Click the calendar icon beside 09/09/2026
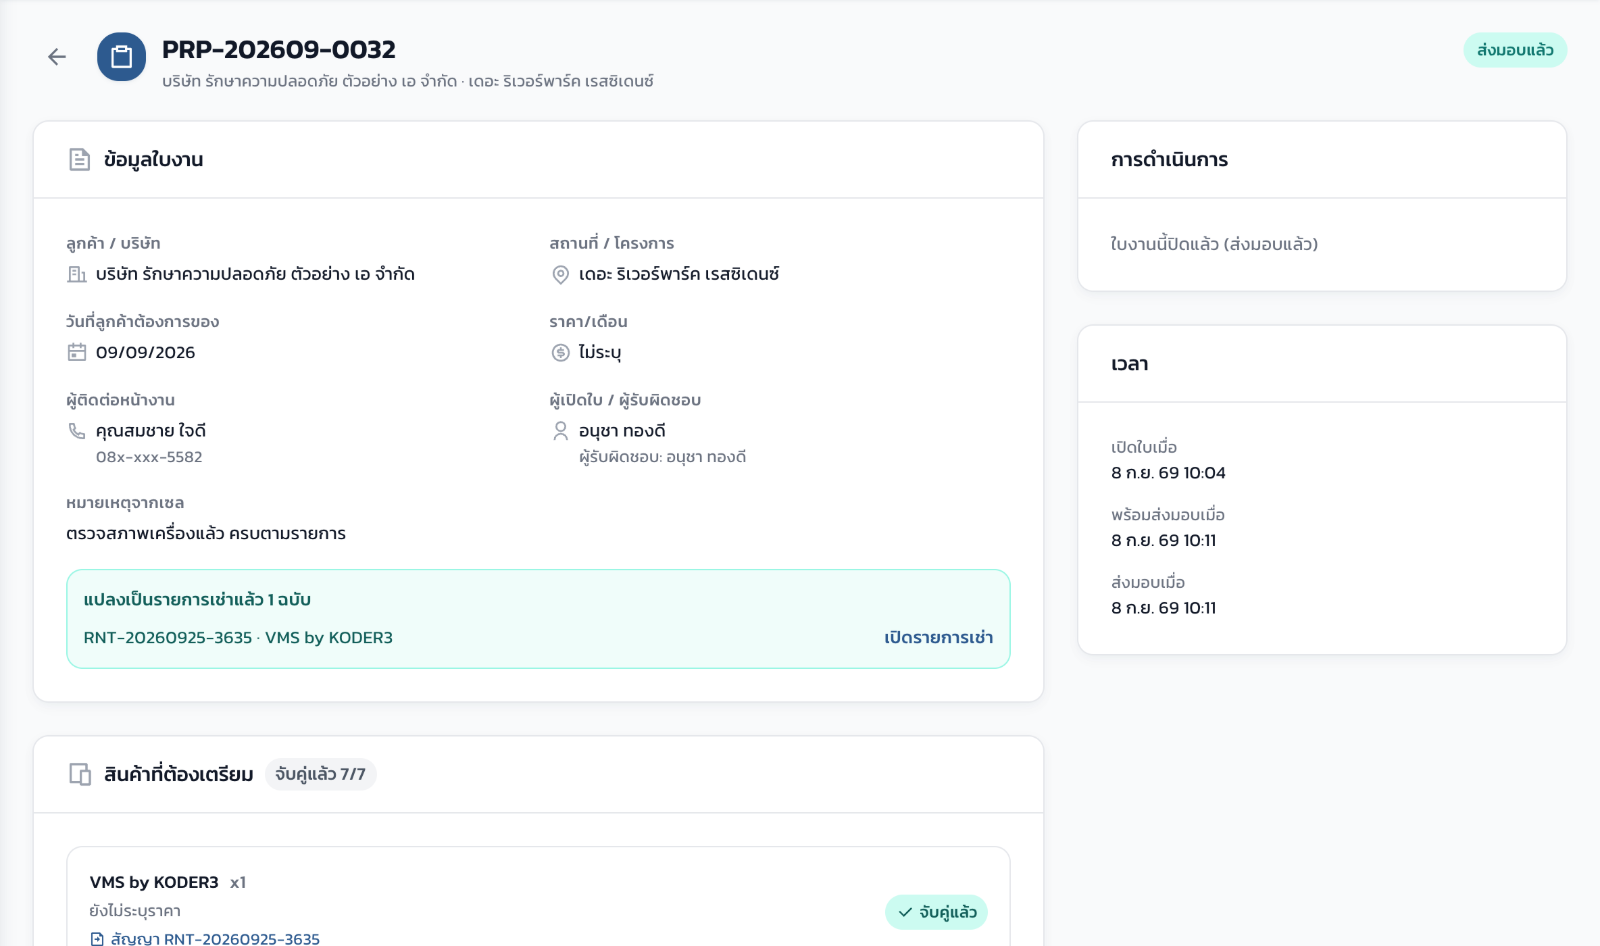The width and height of the screenshot is (1600, 946). pos(77,352)
